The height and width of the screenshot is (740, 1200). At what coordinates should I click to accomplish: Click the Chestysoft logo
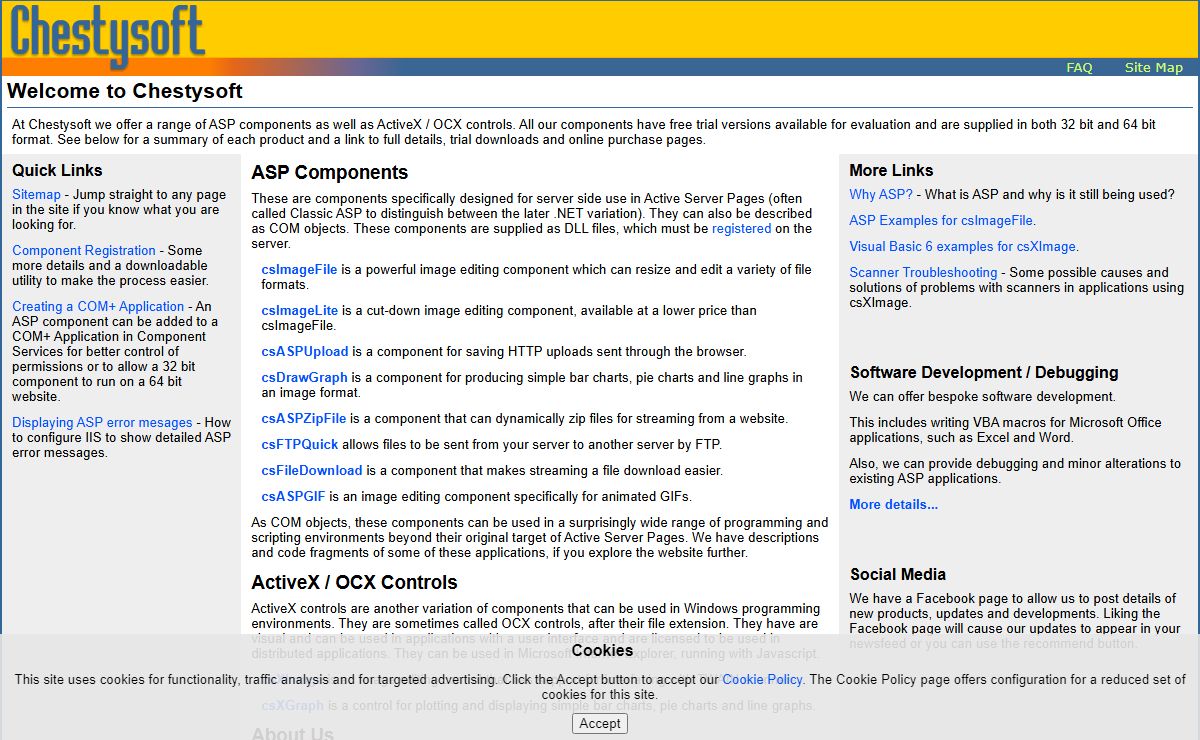107,36
